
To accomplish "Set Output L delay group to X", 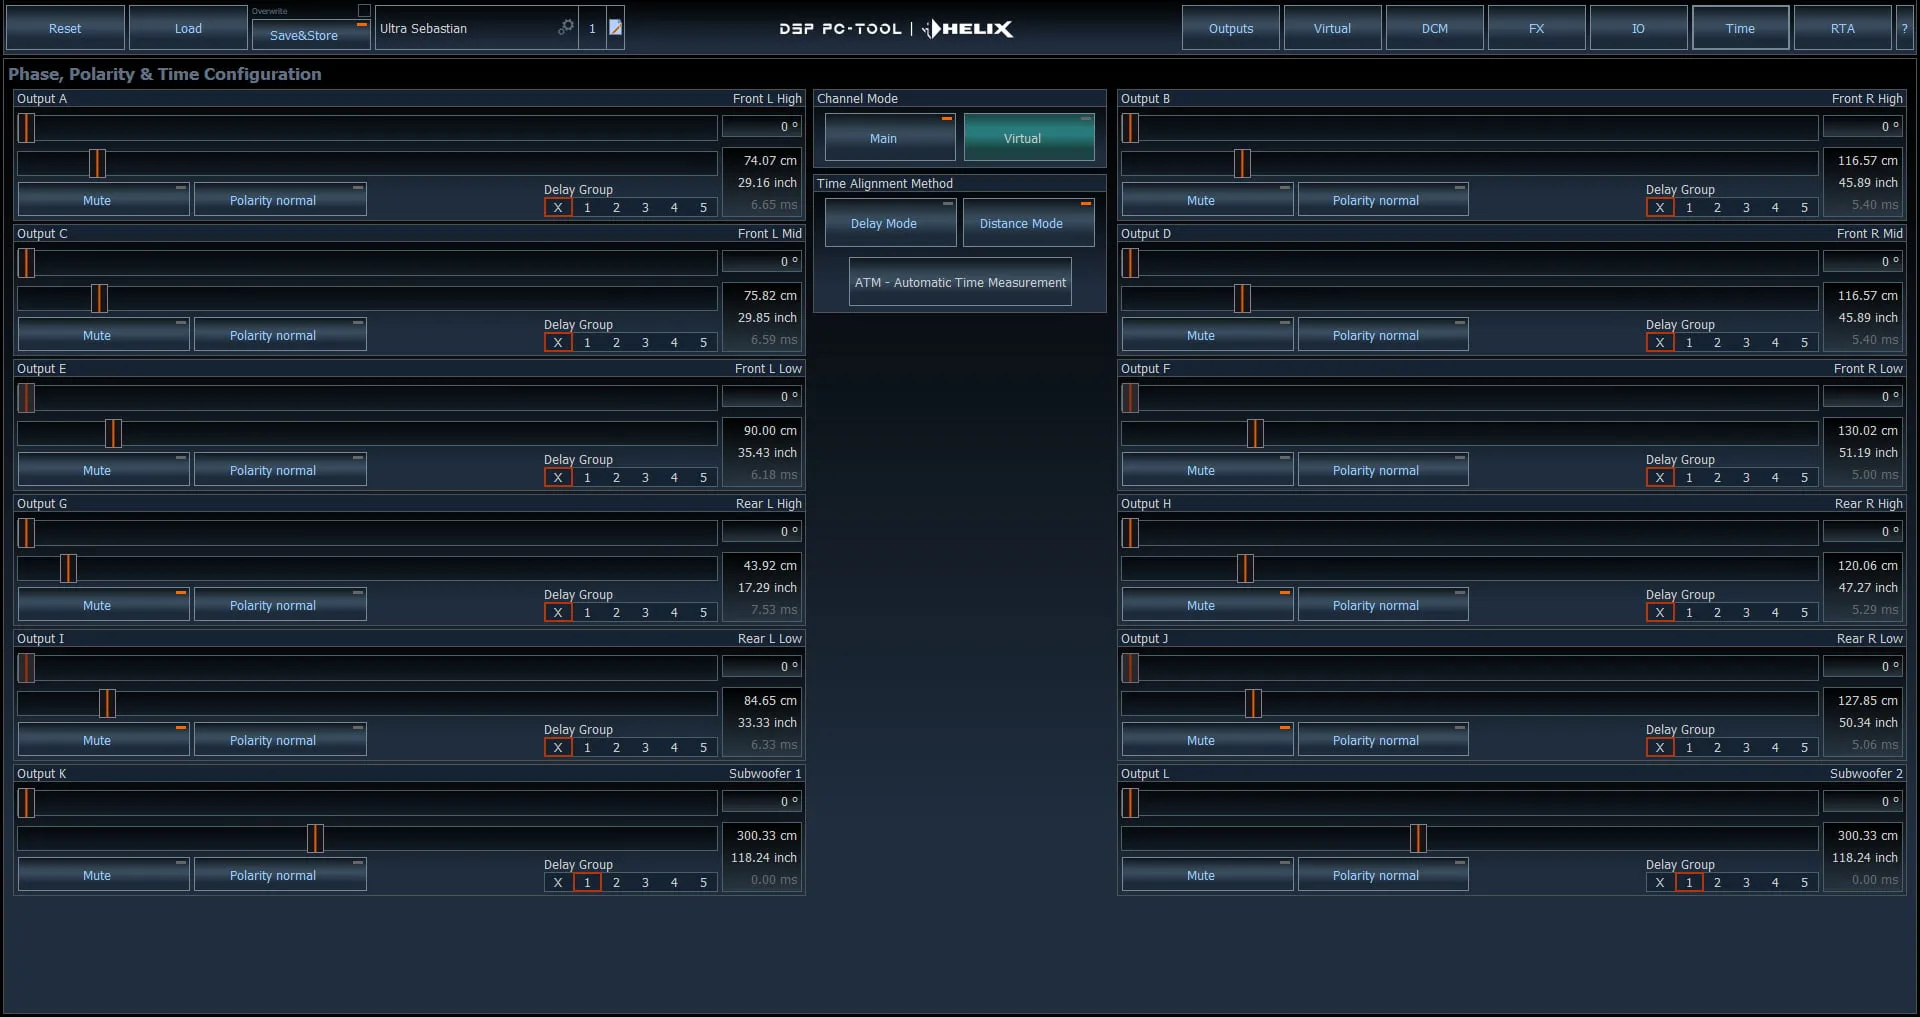I will 1660,882.
